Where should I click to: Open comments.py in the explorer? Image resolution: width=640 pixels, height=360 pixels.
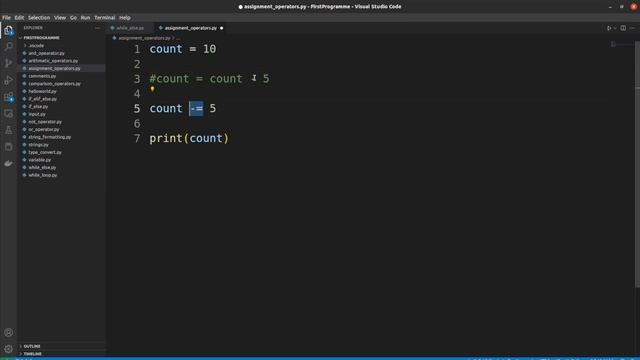42,76
